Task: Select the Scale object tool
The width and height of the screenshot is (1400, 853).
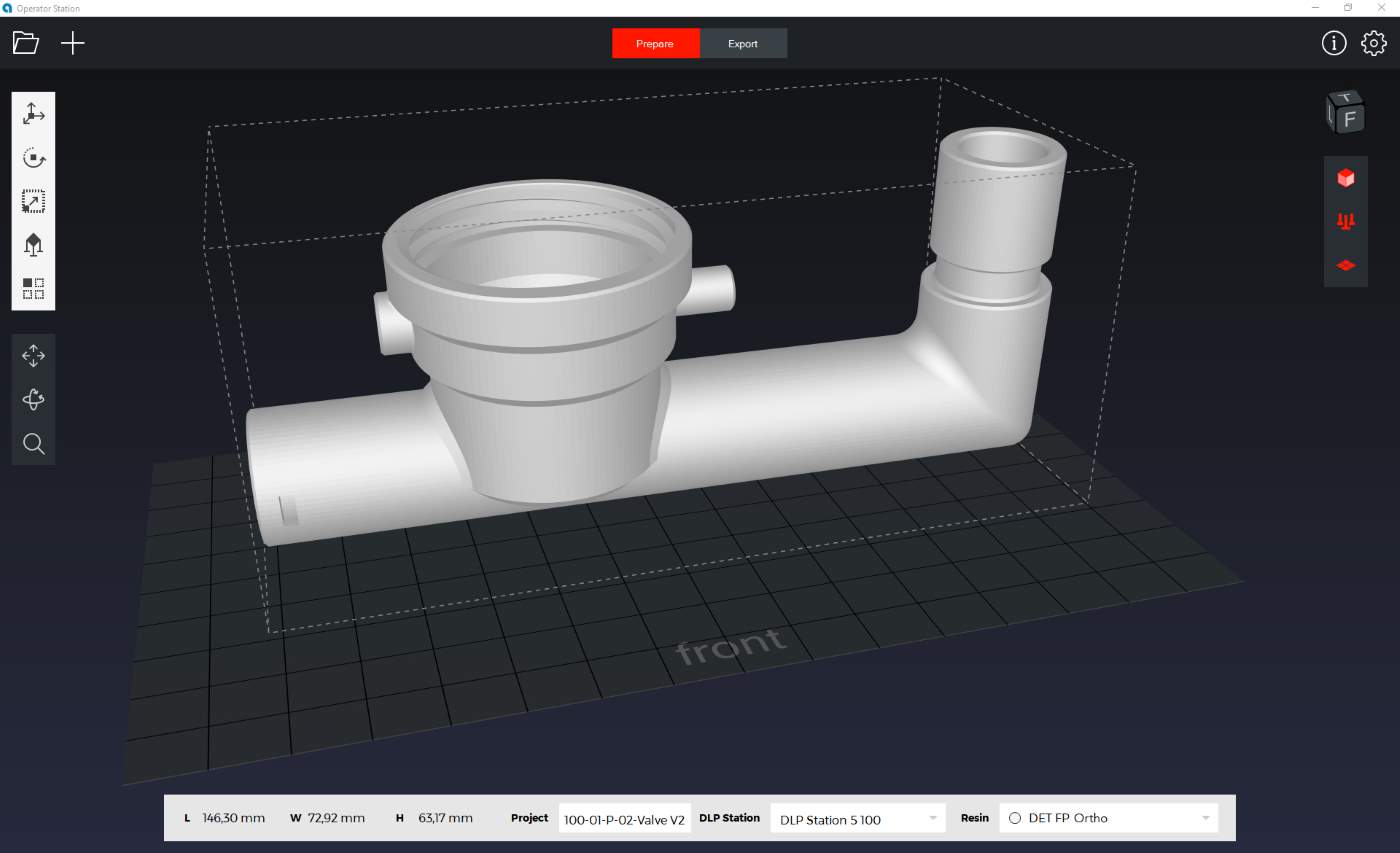Action: 33,202
